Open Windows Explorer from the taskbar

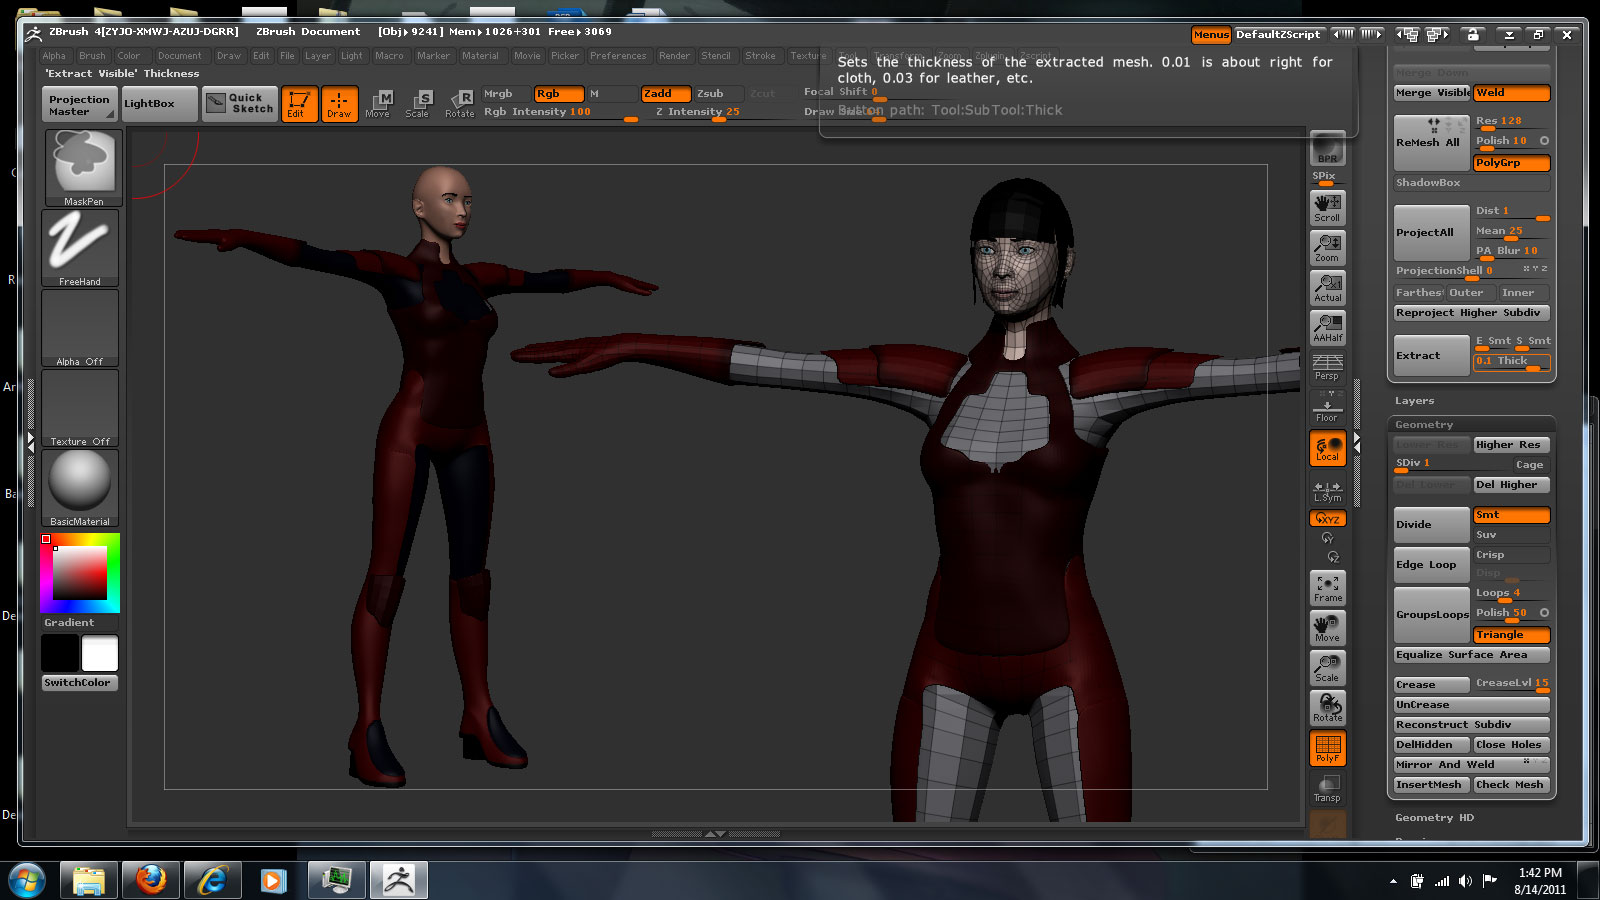pos(89,880)
